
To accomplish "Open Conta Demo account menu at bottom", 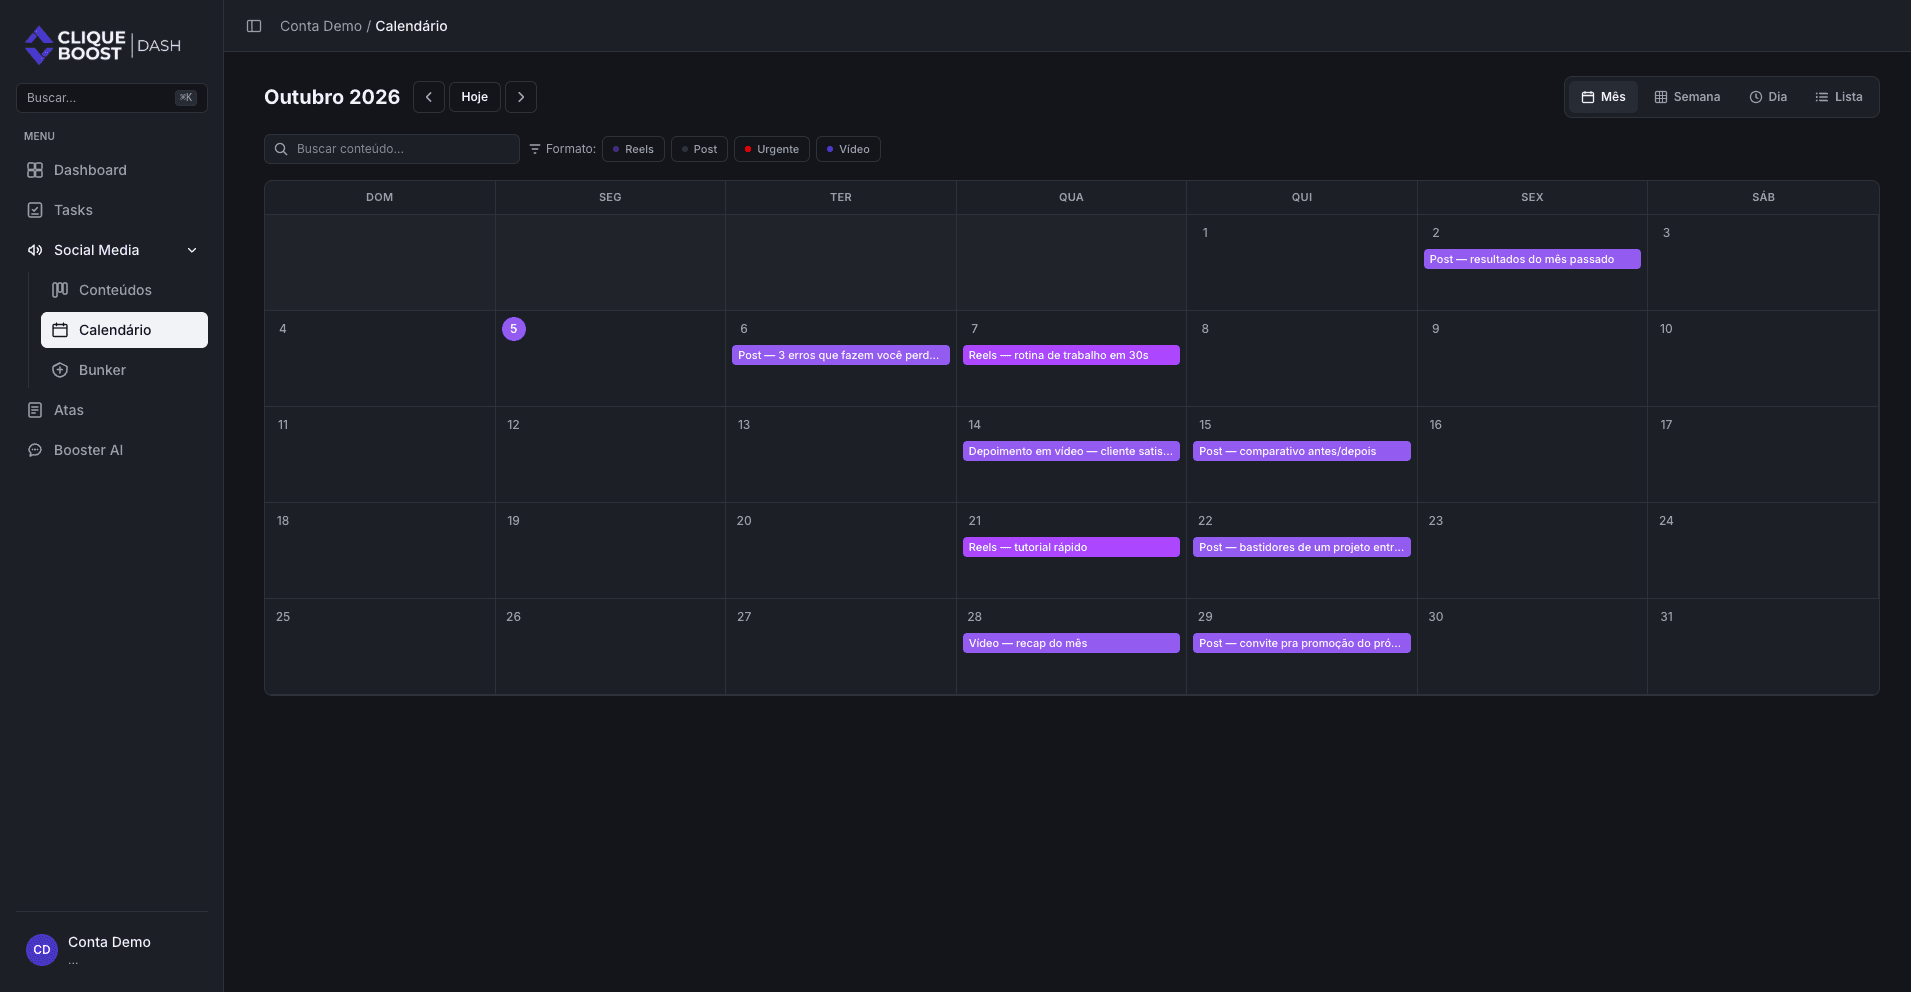I will [x=112, y=950].
